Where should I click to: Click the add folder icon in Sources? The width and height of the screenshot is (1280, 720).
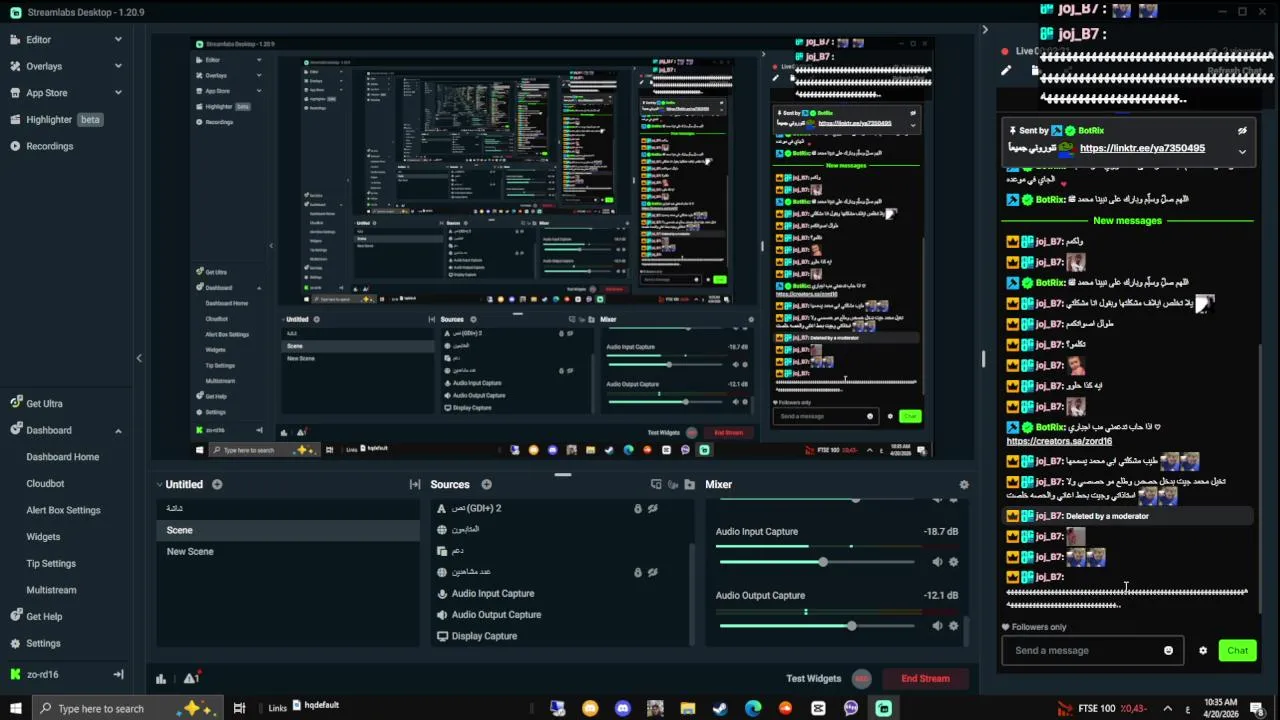point(689,484)
